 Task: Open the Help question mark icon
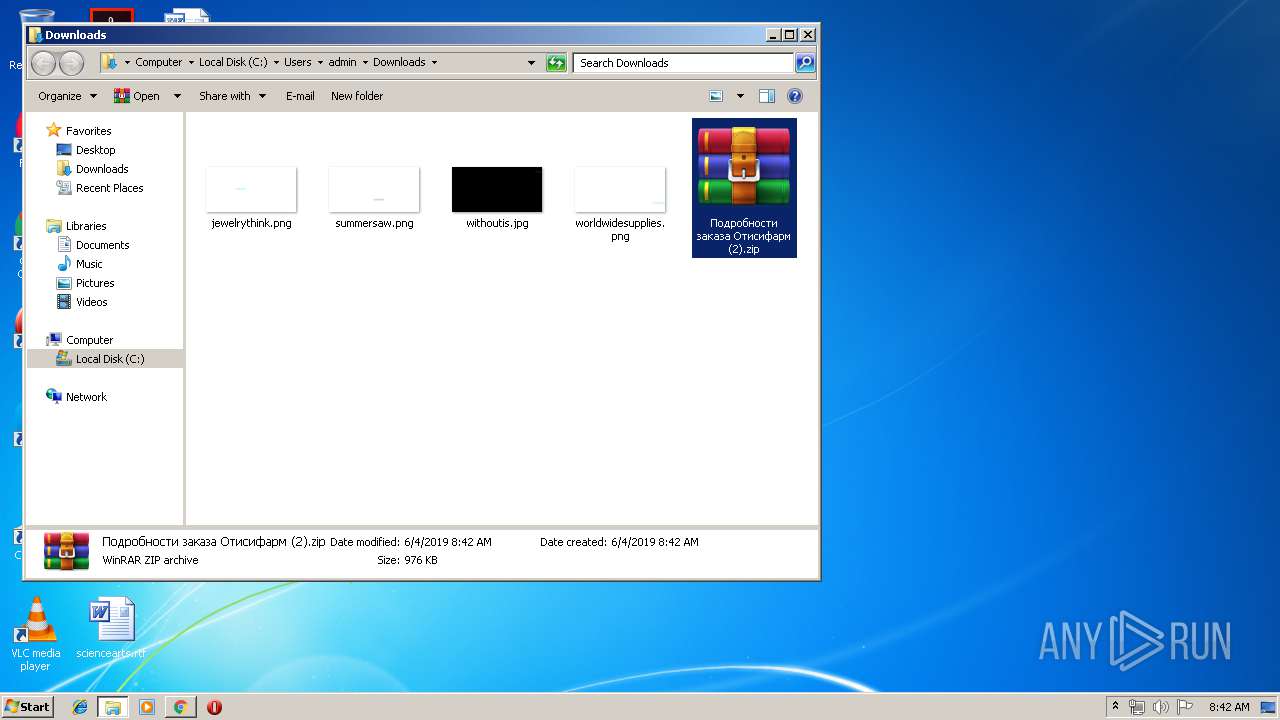(795, 96)
